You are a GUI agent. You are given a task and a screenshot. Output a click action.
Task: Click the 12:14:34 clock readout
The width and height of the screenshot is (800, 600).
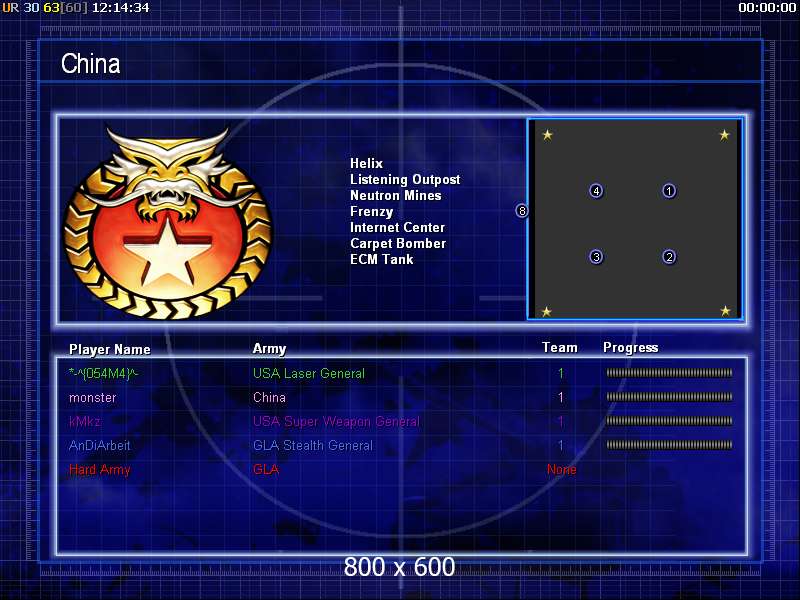(120, 8)
